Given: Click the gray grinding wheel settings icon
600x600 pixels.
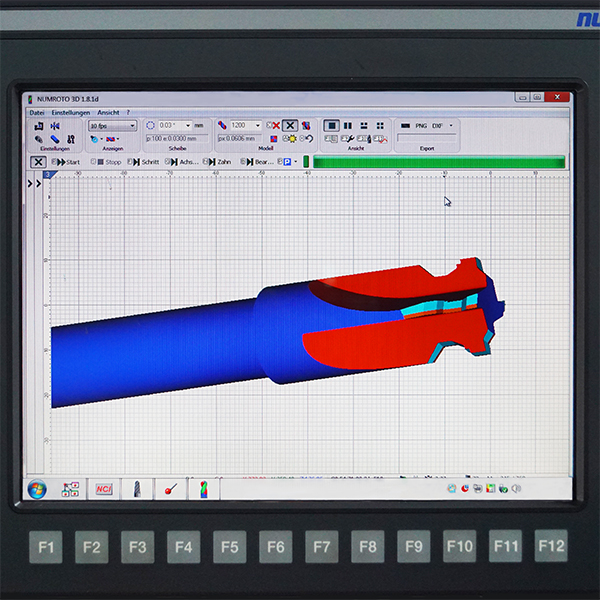Looking at the screenshot, I should click(39, 139).
